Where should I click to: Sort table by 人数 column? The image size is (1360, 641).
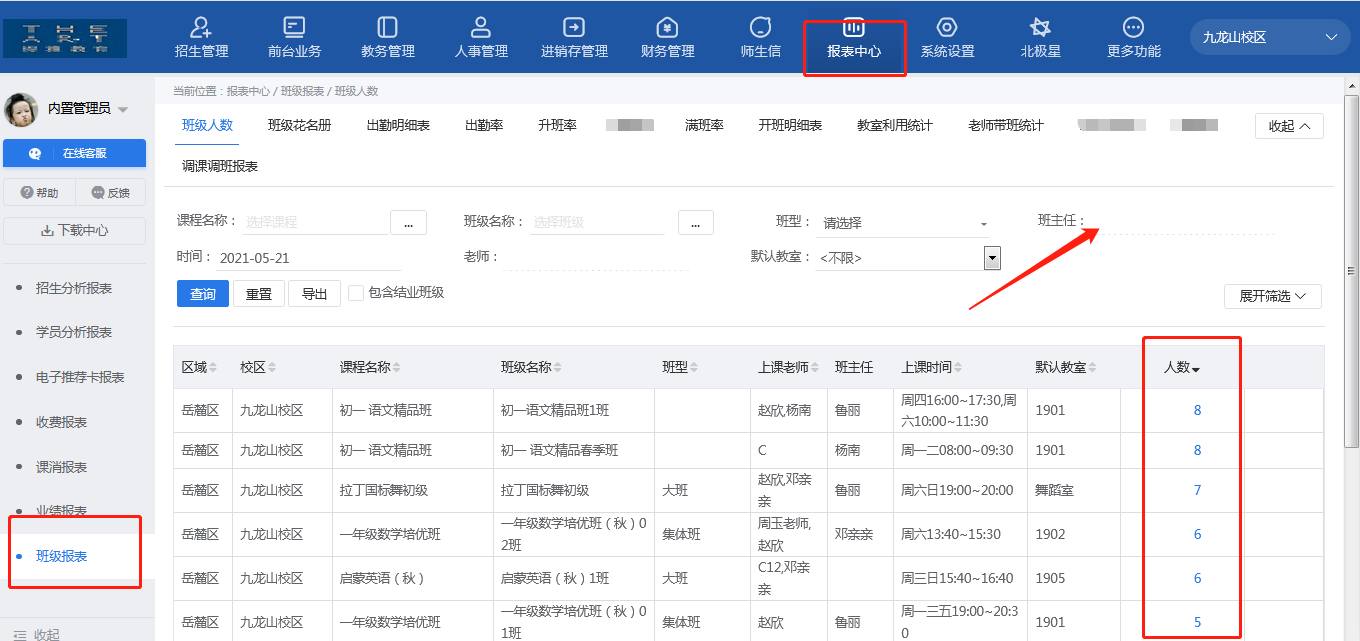tap(1182, 367)
